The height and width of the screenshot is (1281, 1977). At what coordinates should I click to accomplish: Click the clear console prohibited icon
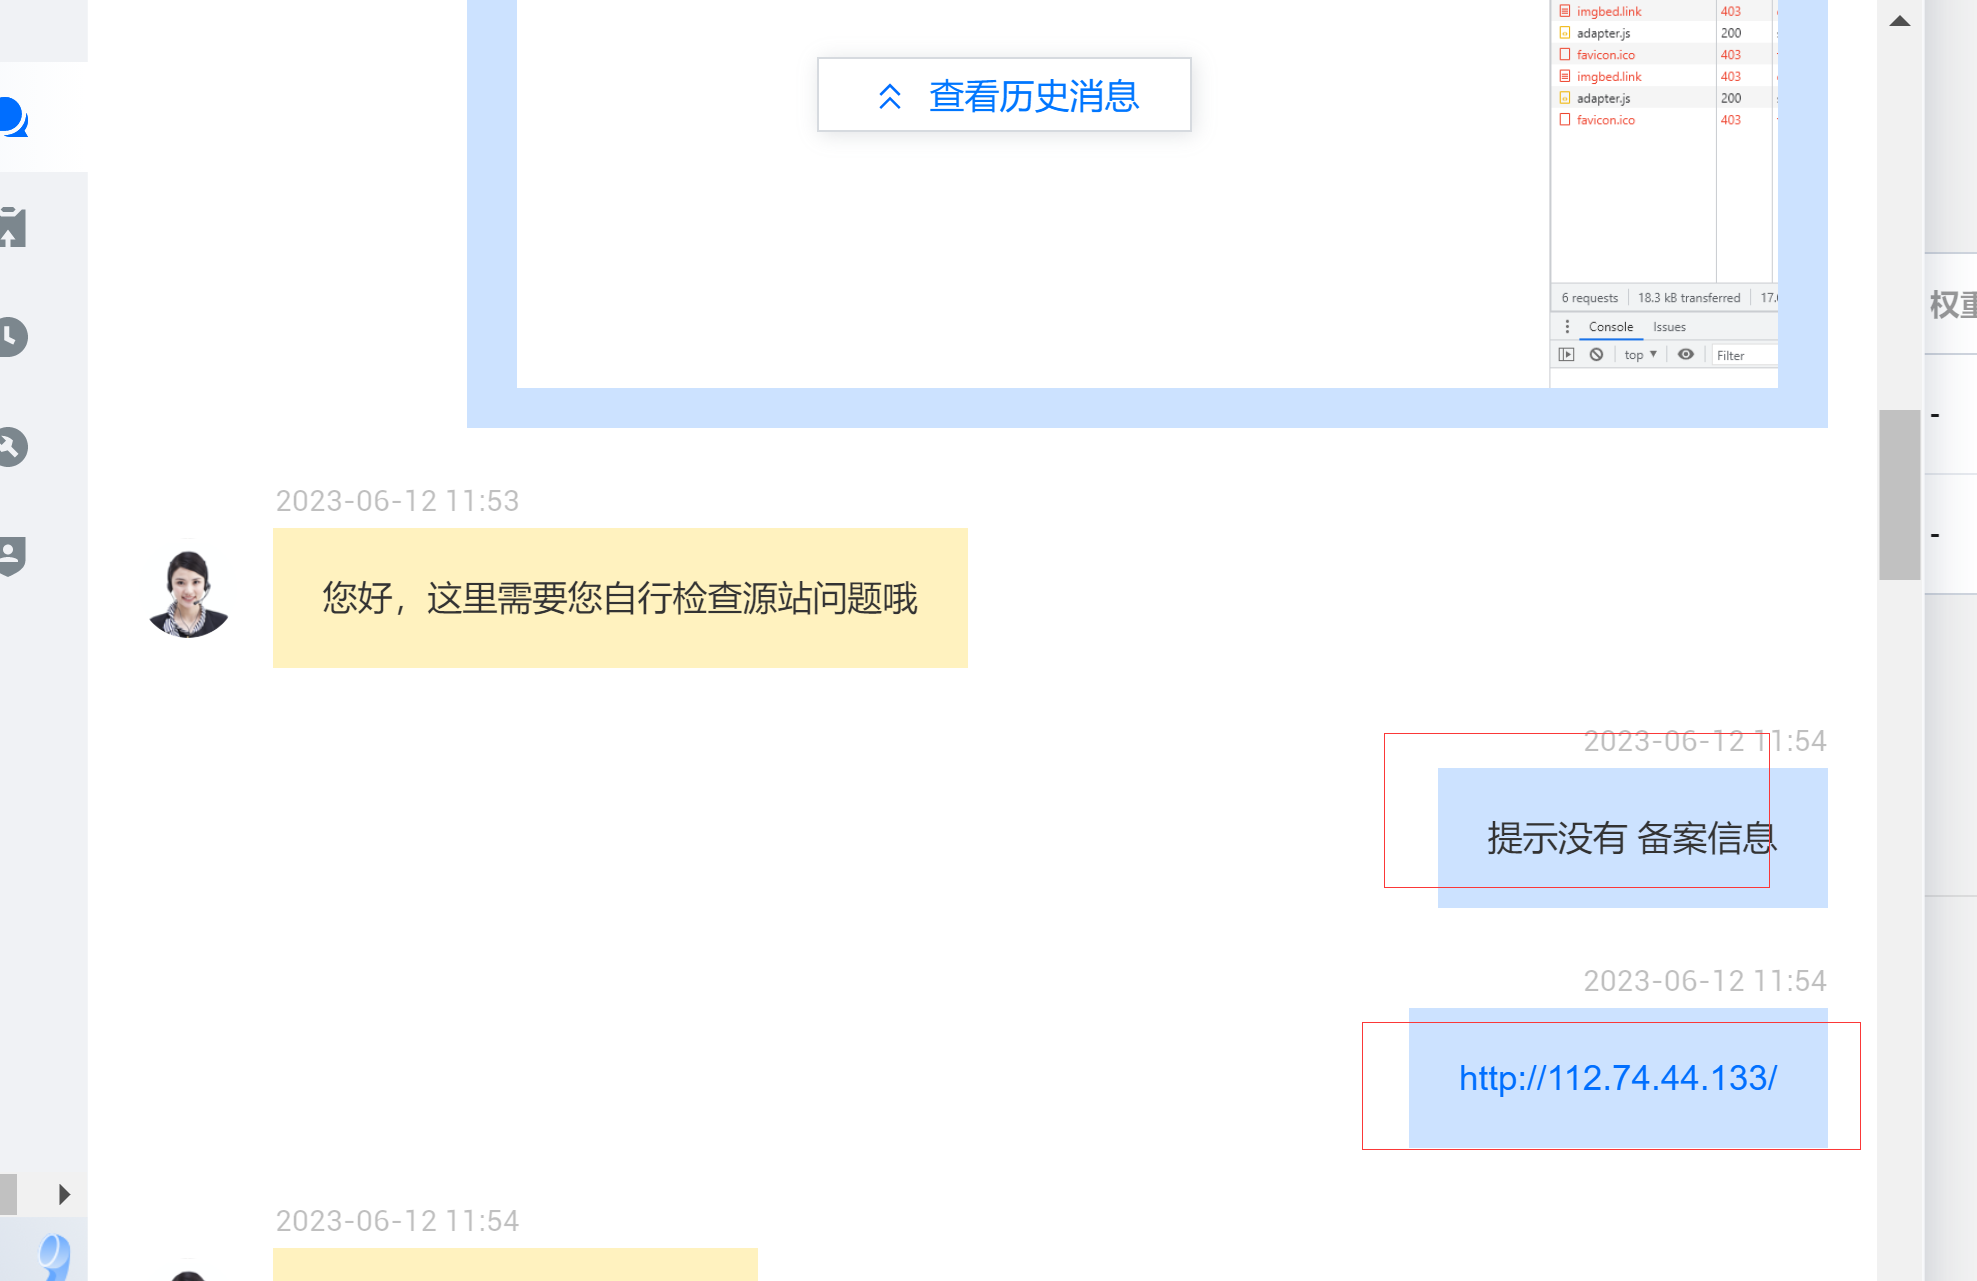tap(1596, 355)
